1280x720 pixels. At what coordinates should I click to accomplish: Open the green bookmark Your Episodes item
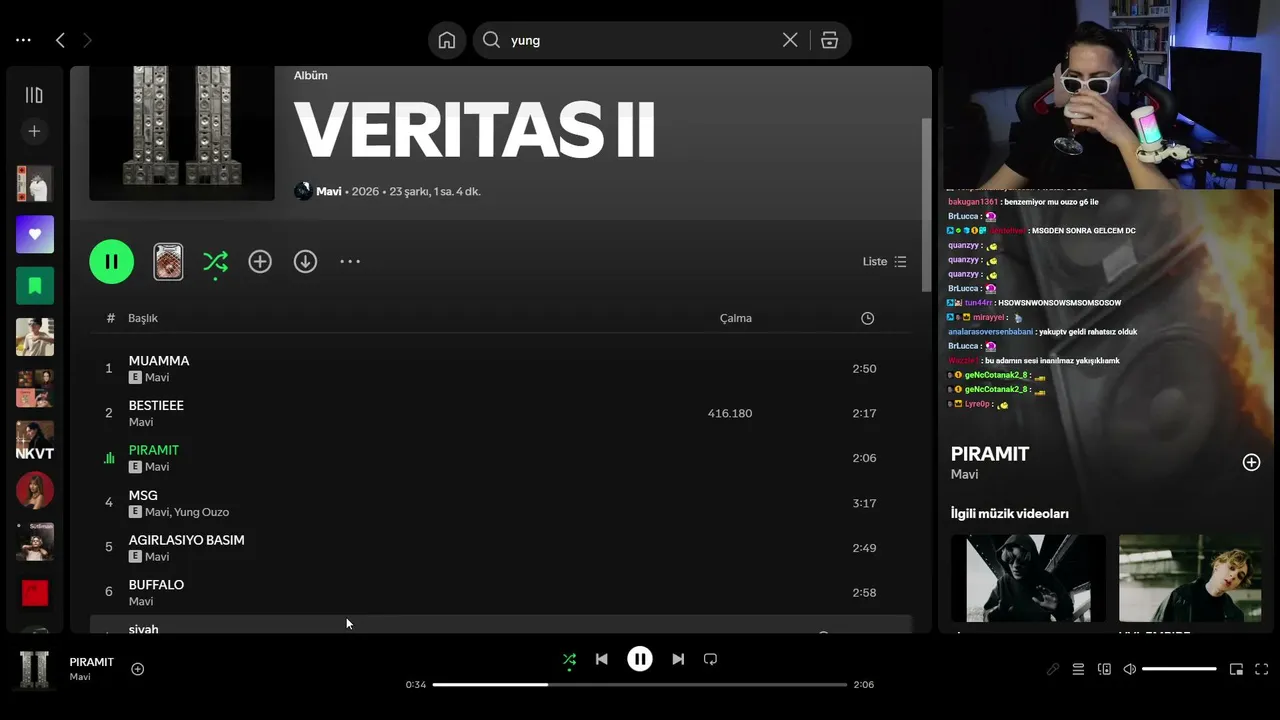click(x=35, y=286)
